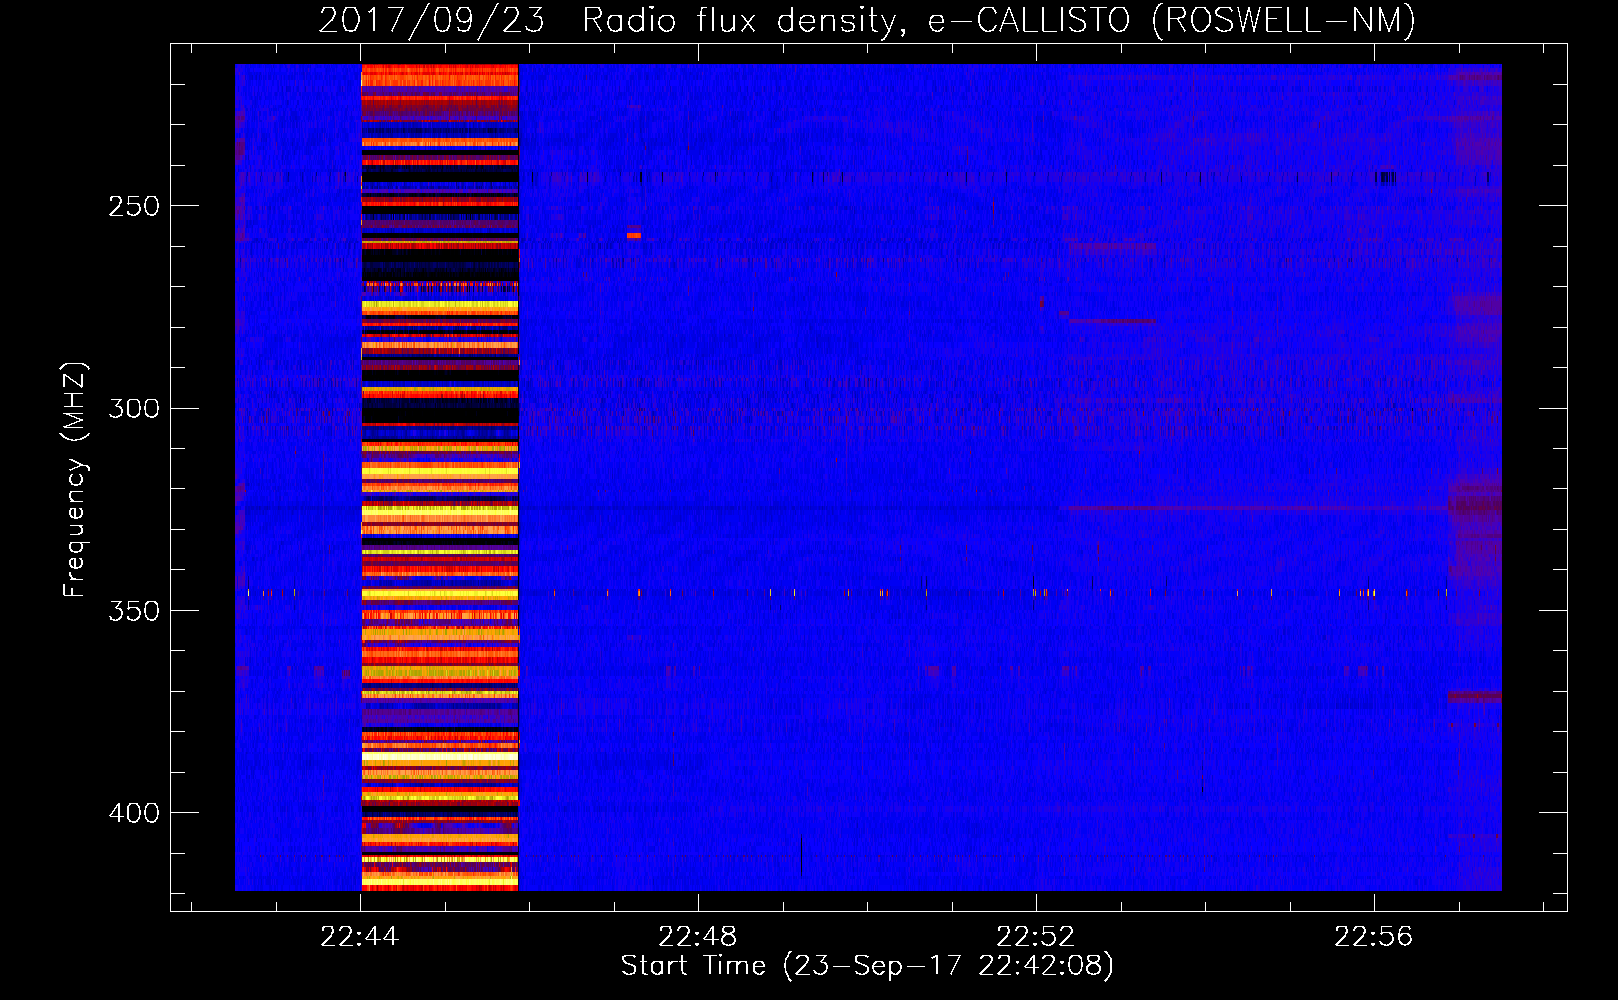
Task: Click the 22:52 time tick label
Action: click(1036, 937)
